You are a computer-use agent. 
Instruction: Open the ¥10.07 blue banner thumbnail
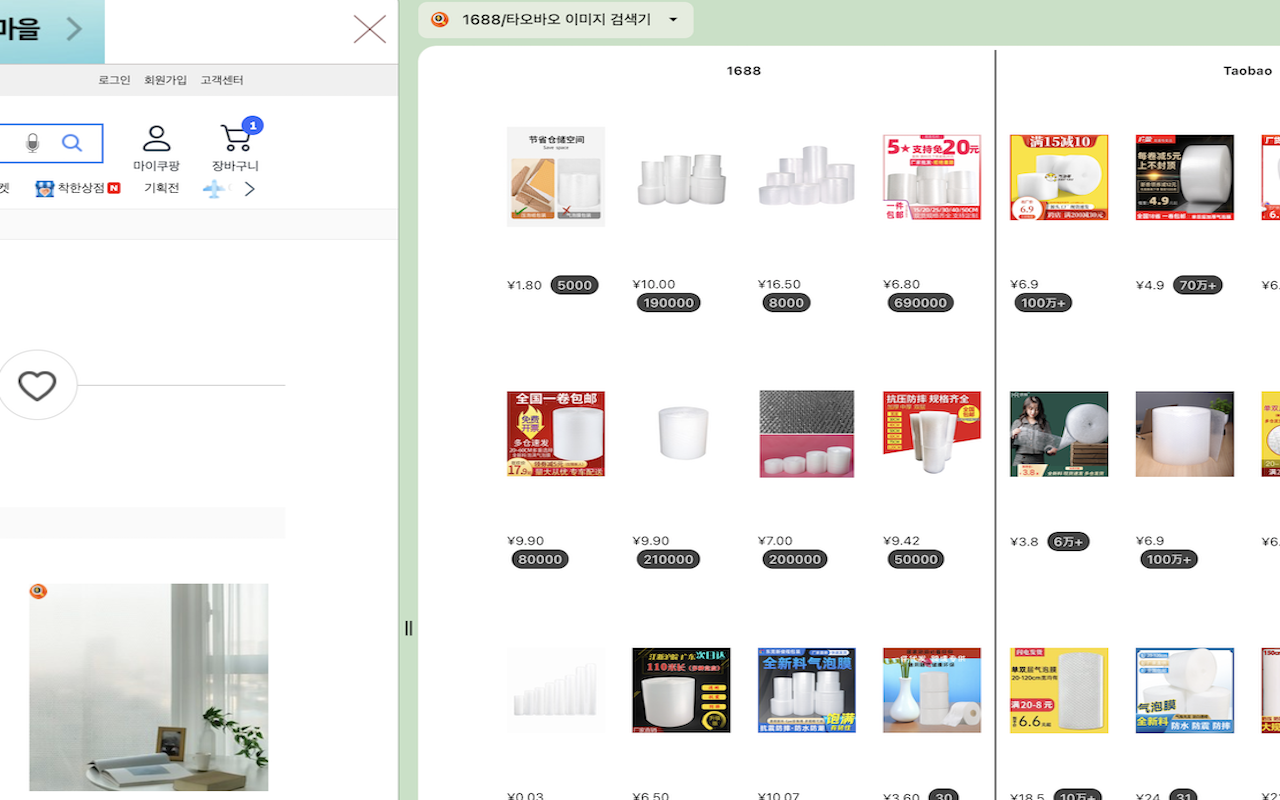(807, 690)
